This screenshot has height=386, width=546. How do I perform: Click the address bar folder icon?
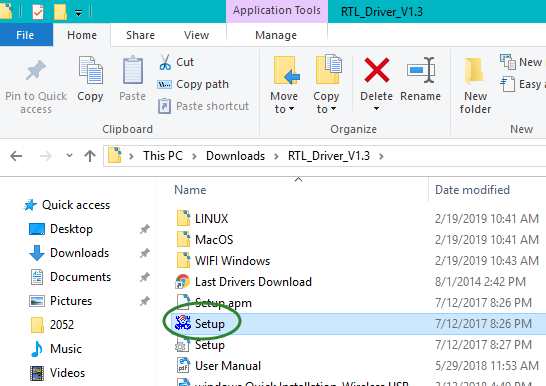point(115,155)
